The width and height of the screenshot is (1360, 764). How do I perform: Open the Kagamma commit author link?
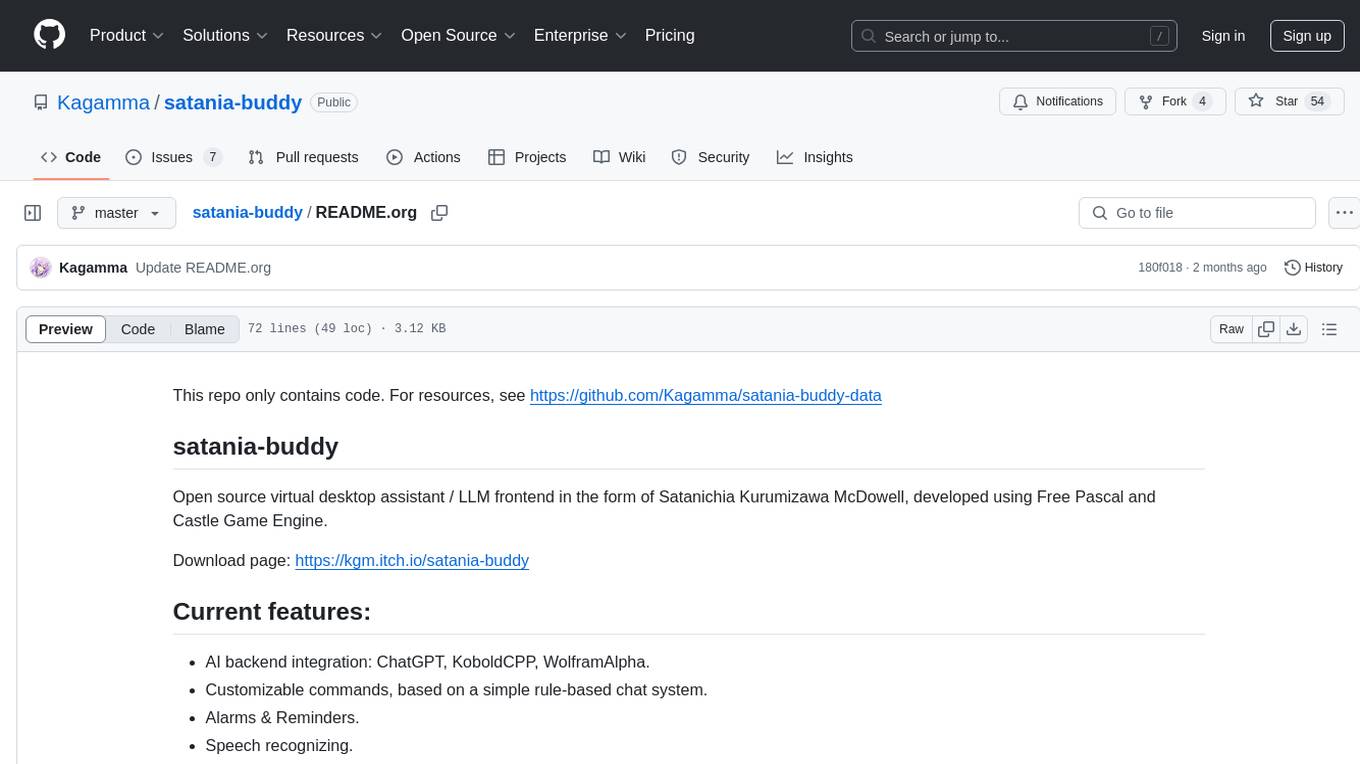tap(93, 268)
